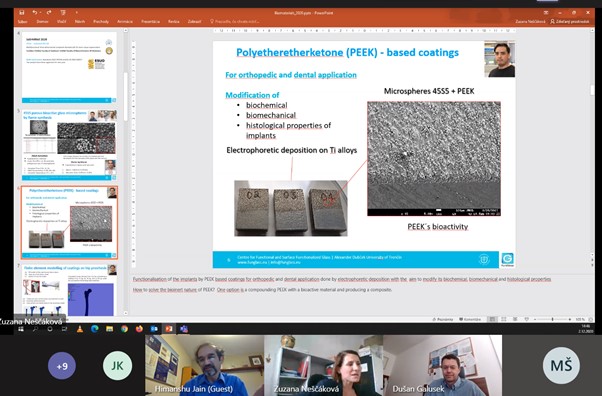The height and width of the screenshot is (396, 602).
Task: Click the 'biomechanical' bullet on the slide
Action: coord(271,115)
